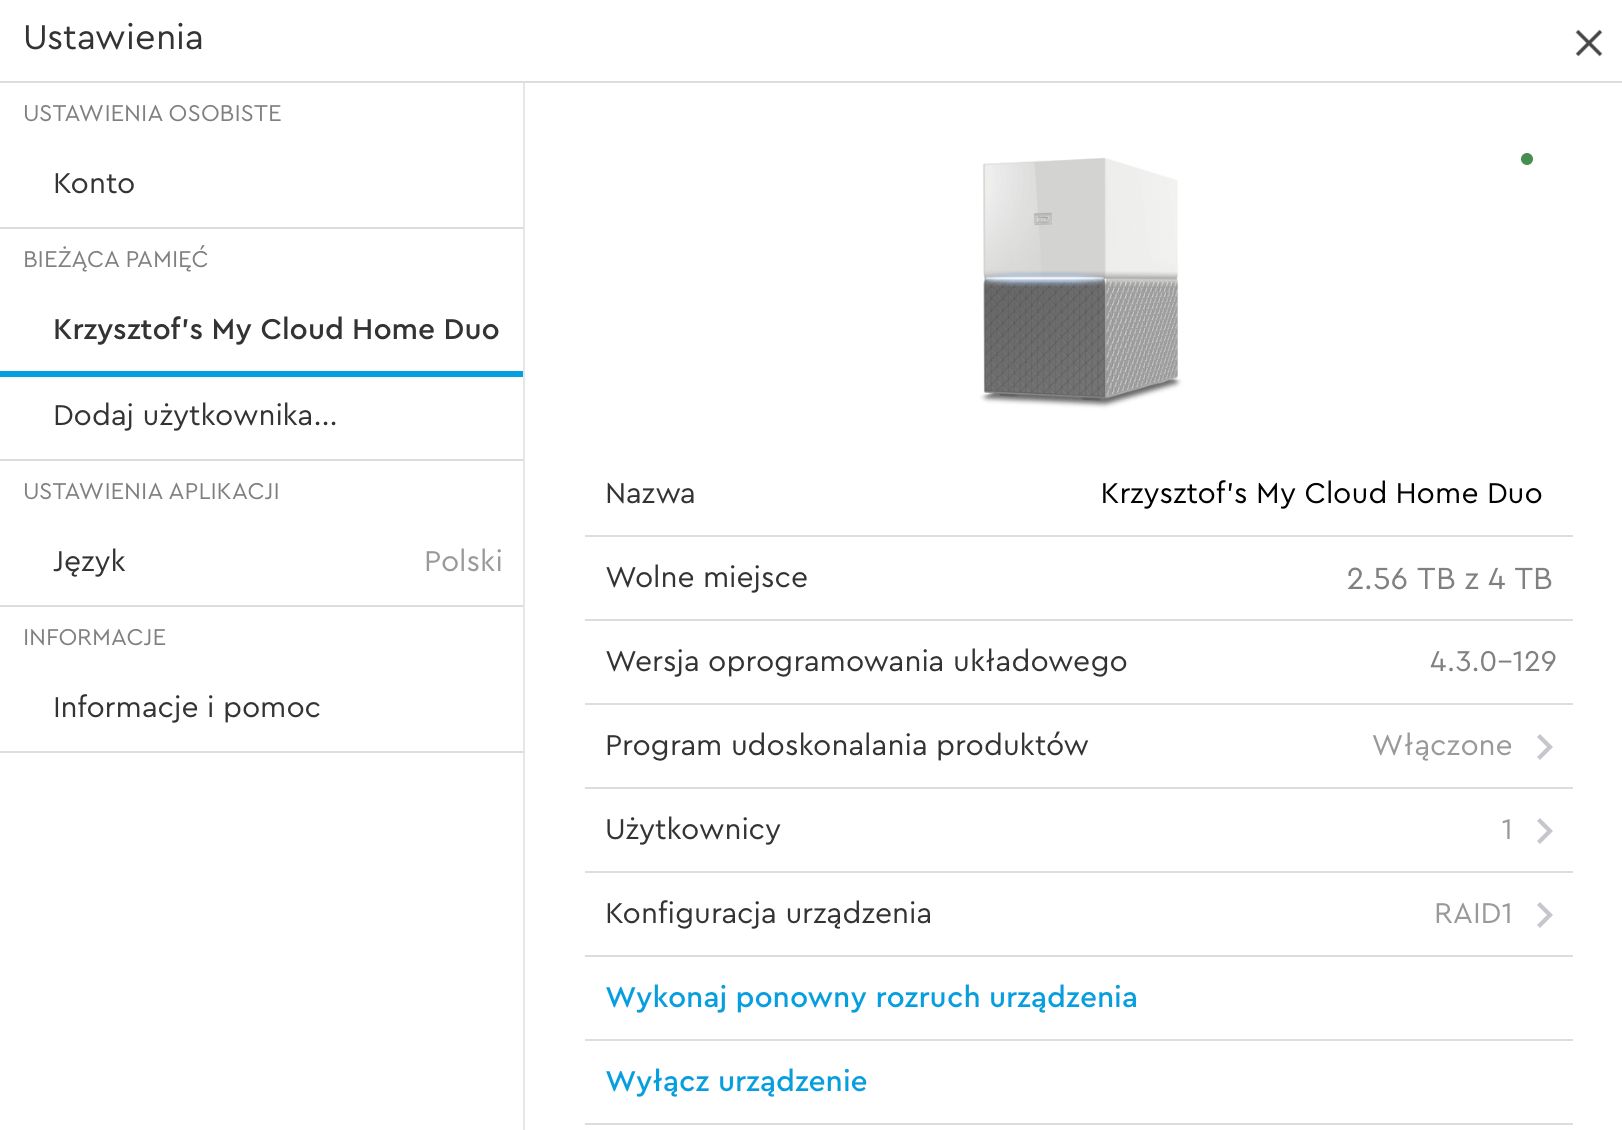Click the USTAWIENIA APLIKACJI header

[x=151, y=492]
